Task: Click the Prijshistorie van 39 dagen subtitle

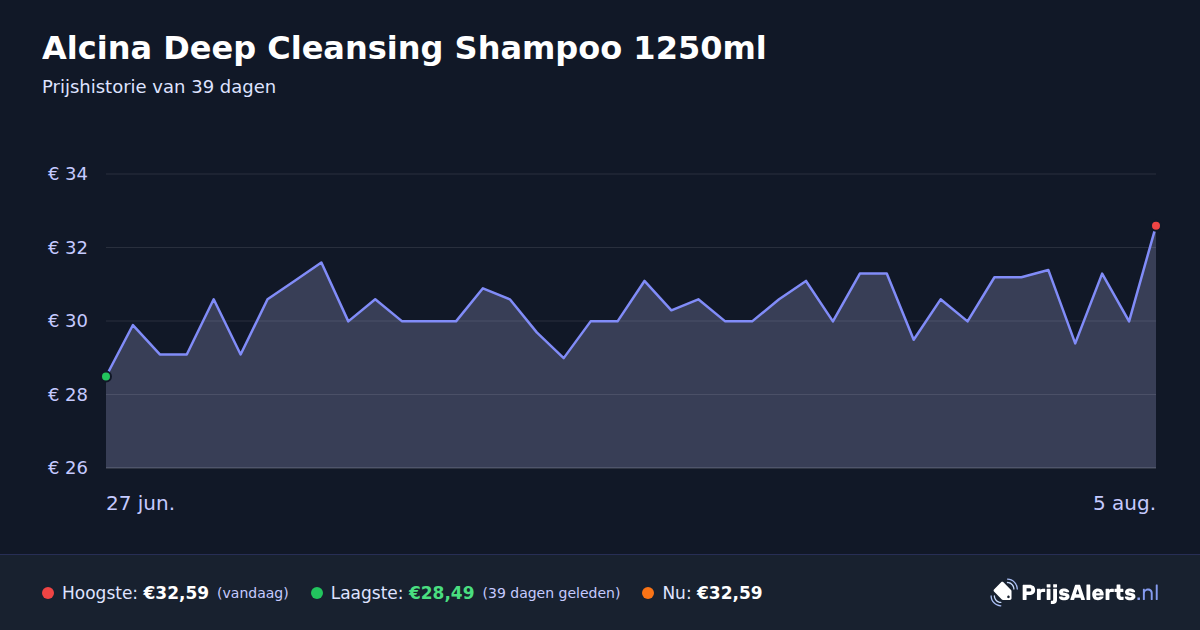Action: pos(159,87)
